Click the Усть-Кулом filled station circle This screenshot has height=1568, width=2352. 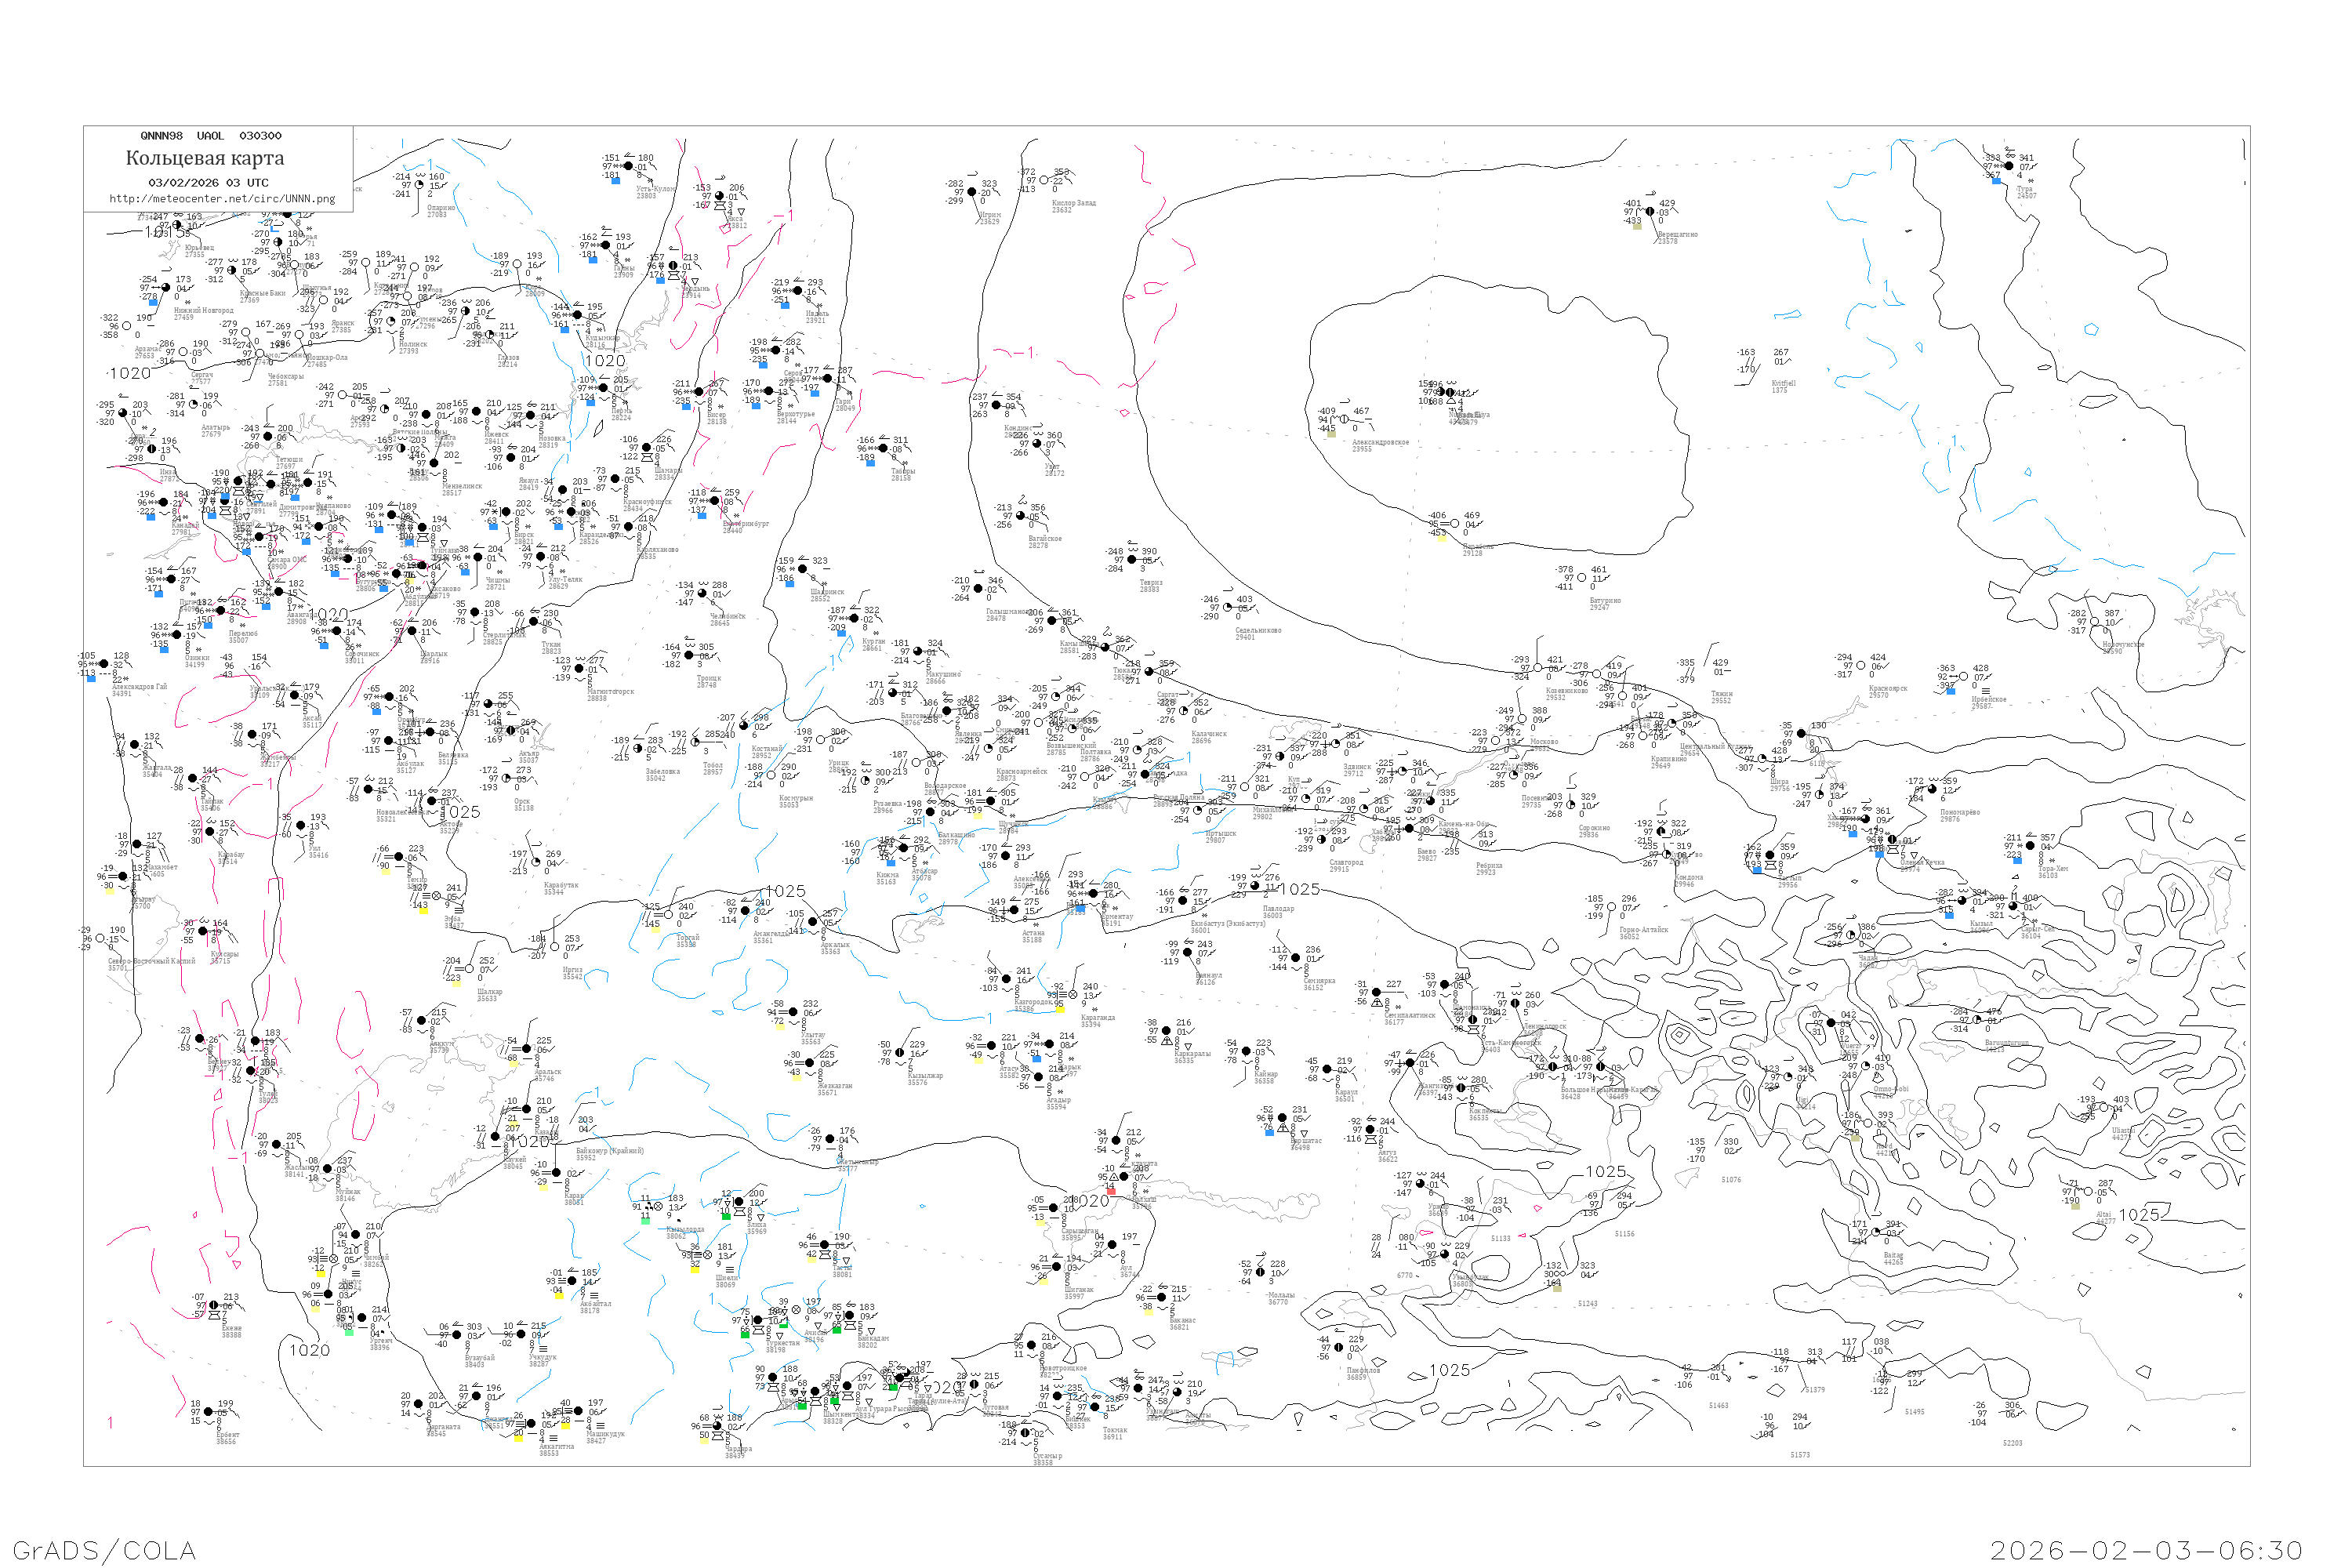[628, 166]
